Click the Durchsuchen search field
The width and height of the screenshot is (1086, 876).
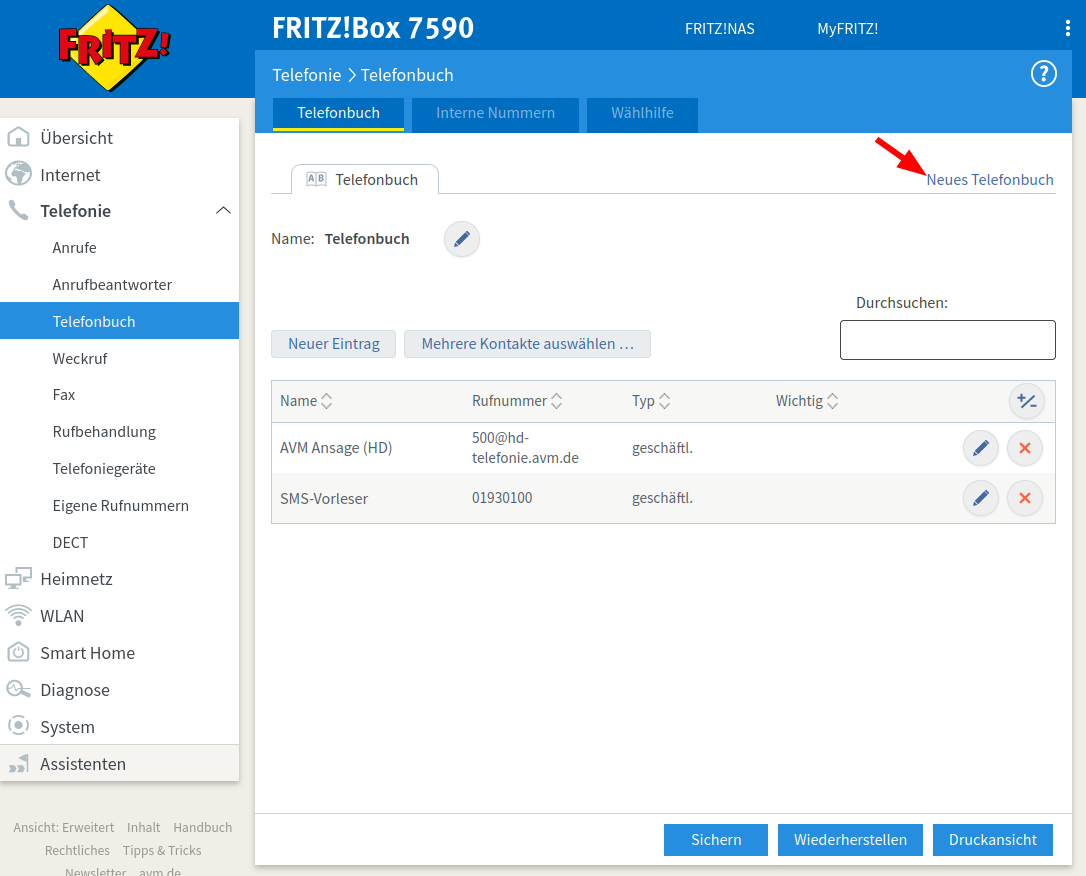947,340
